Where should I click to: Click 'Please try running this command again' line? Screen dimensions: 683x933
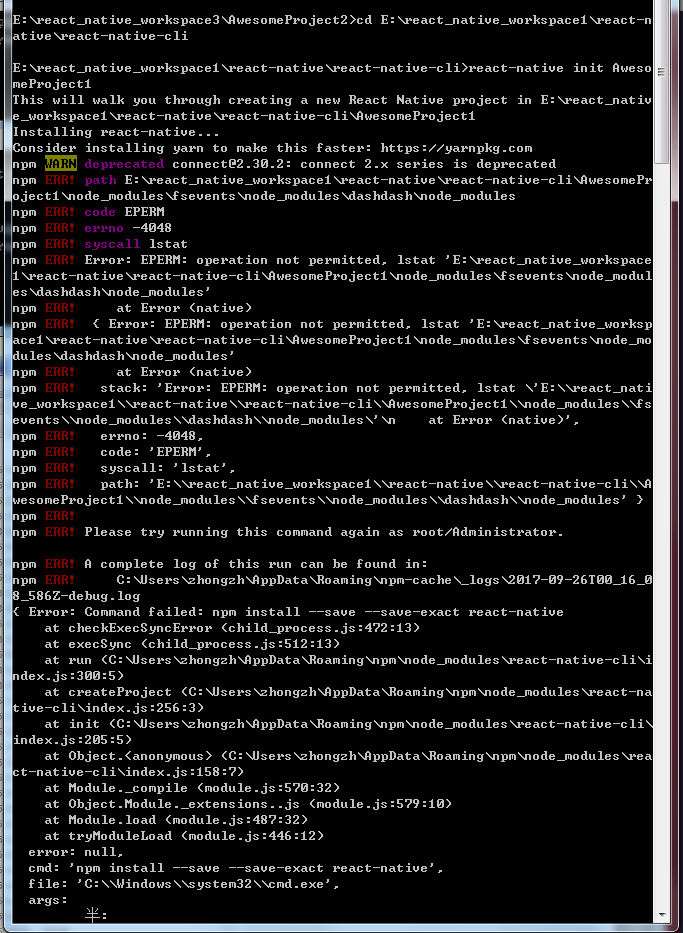click(x=287, y=532)
